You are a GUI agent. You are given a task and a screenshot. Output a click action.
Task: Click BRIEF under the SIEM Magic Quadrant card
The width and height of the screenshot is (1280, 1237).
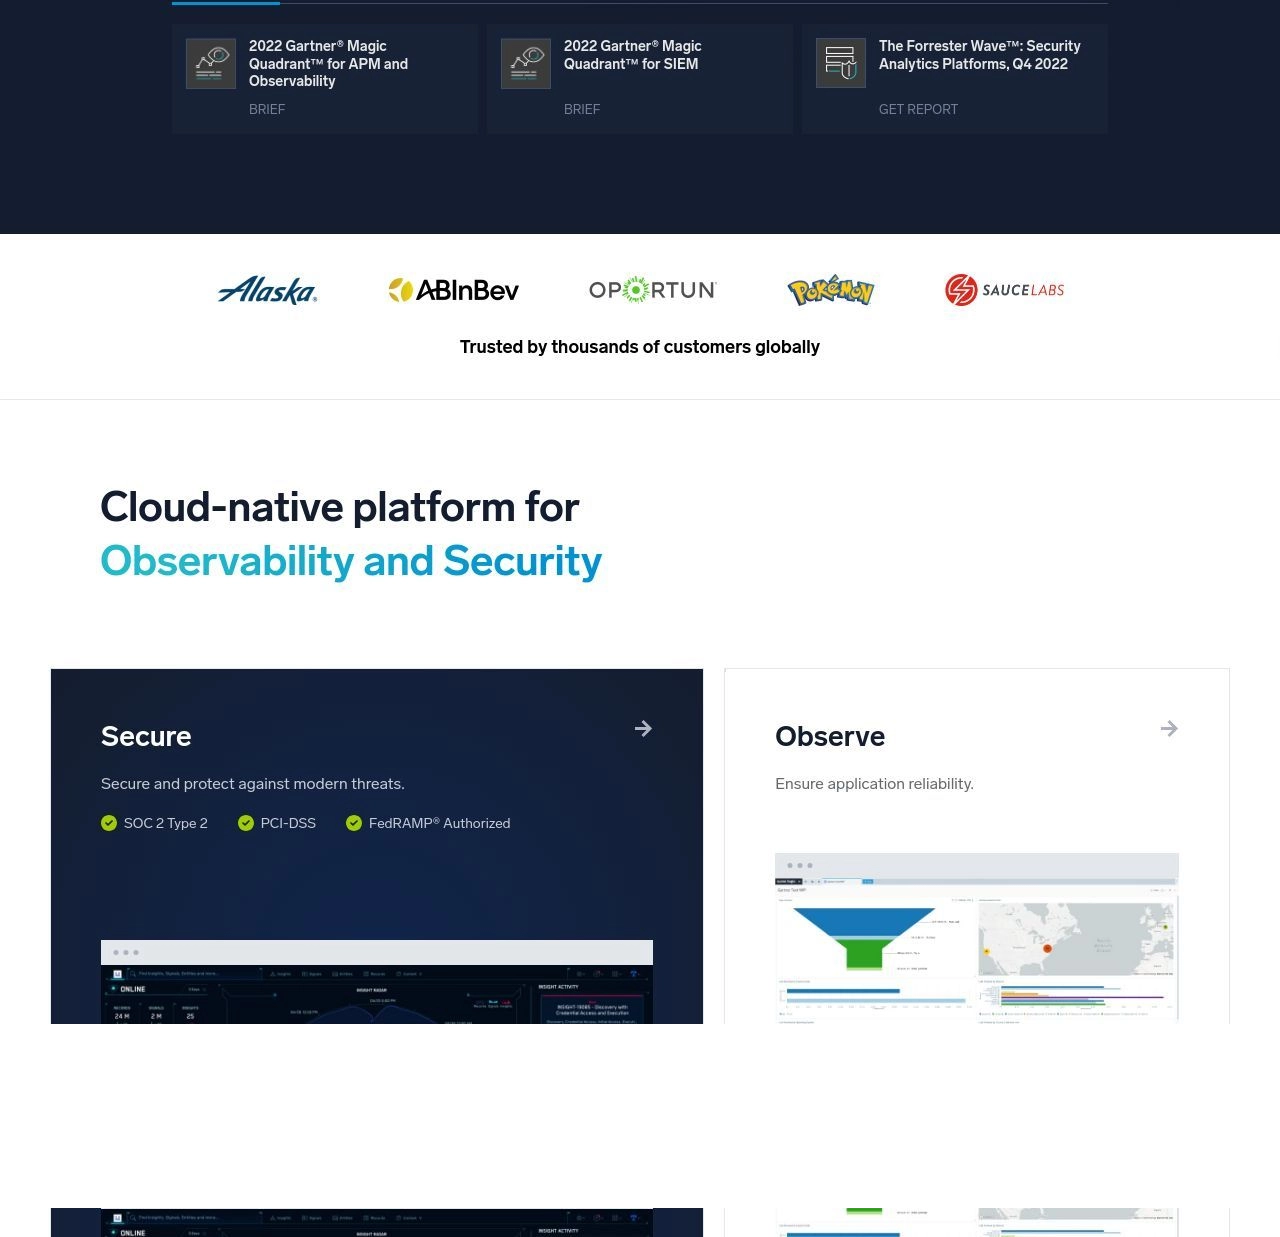(x=582, y=109)
